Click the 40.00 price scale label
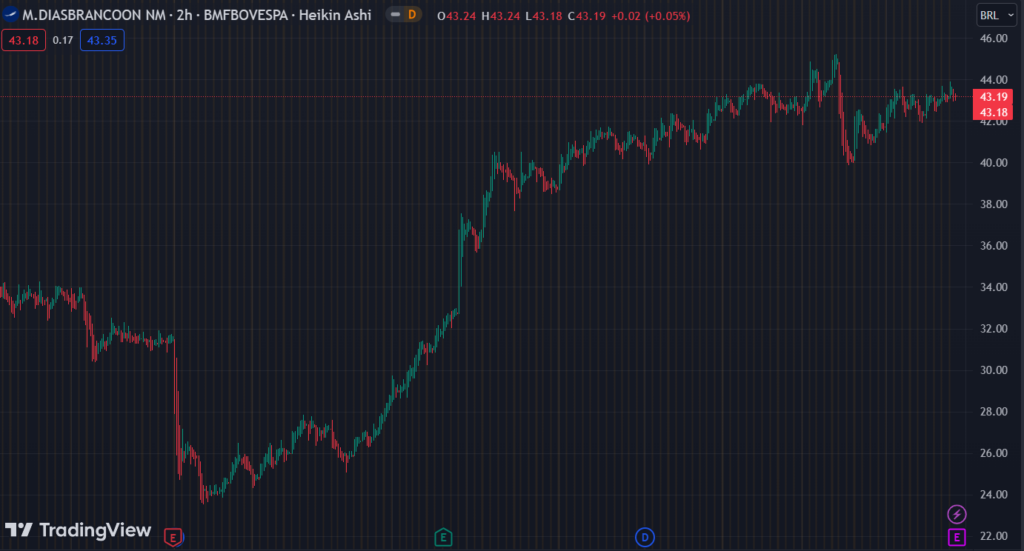This screenshot has width=1024, height=551. [993, 163]
